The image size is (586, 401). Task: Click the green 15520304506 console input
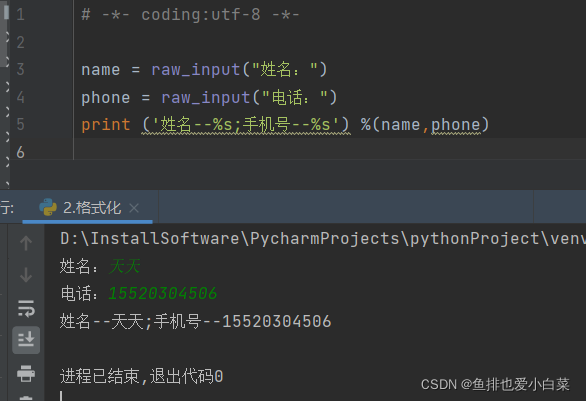click(x=162, y=293)
